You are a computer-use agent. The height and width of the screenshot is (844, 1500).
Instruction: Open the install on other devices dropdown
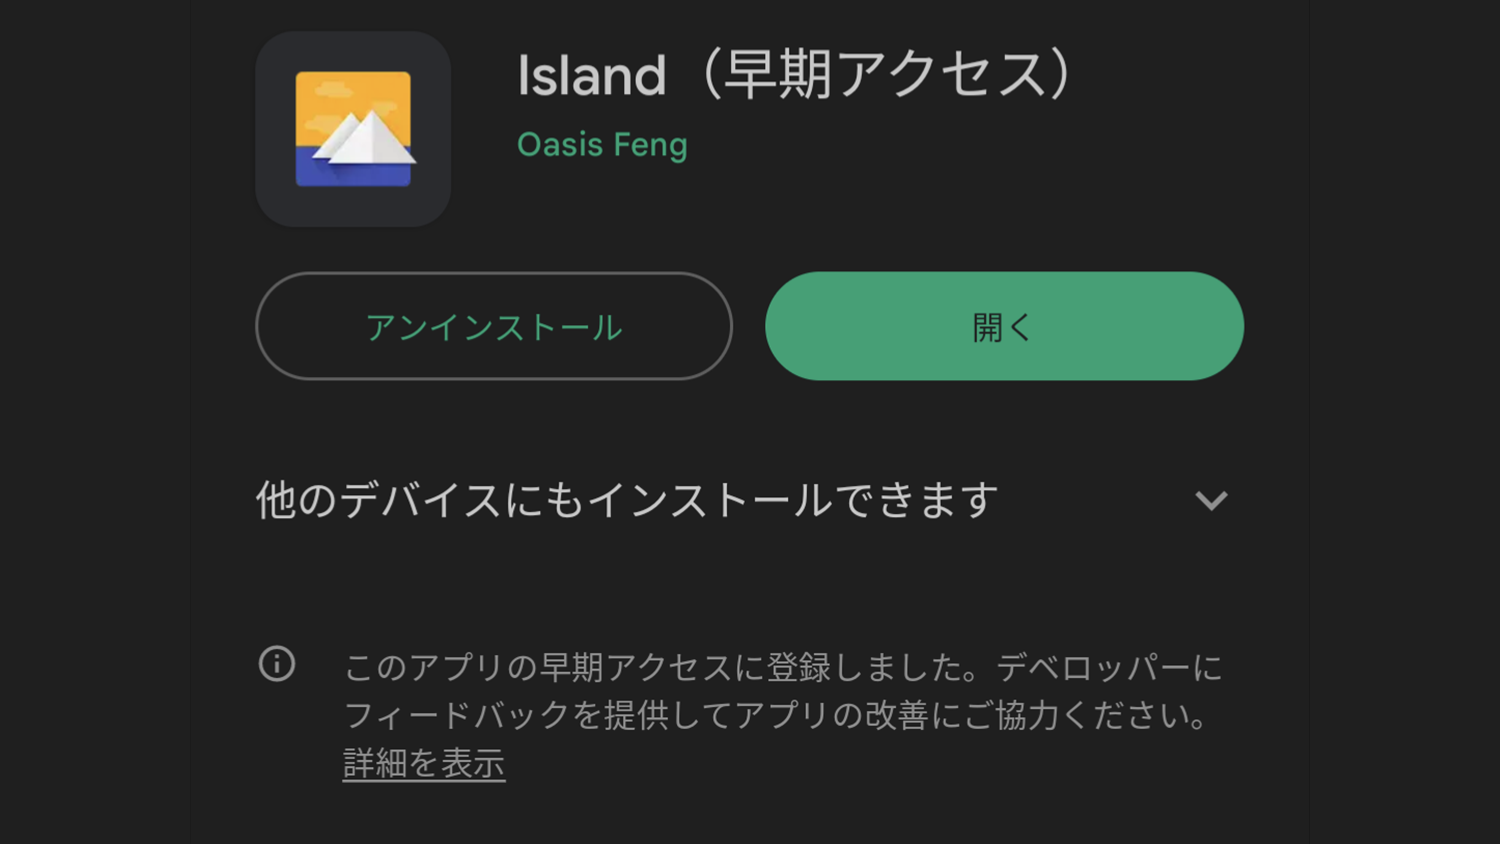click(x=1211, y=500)
